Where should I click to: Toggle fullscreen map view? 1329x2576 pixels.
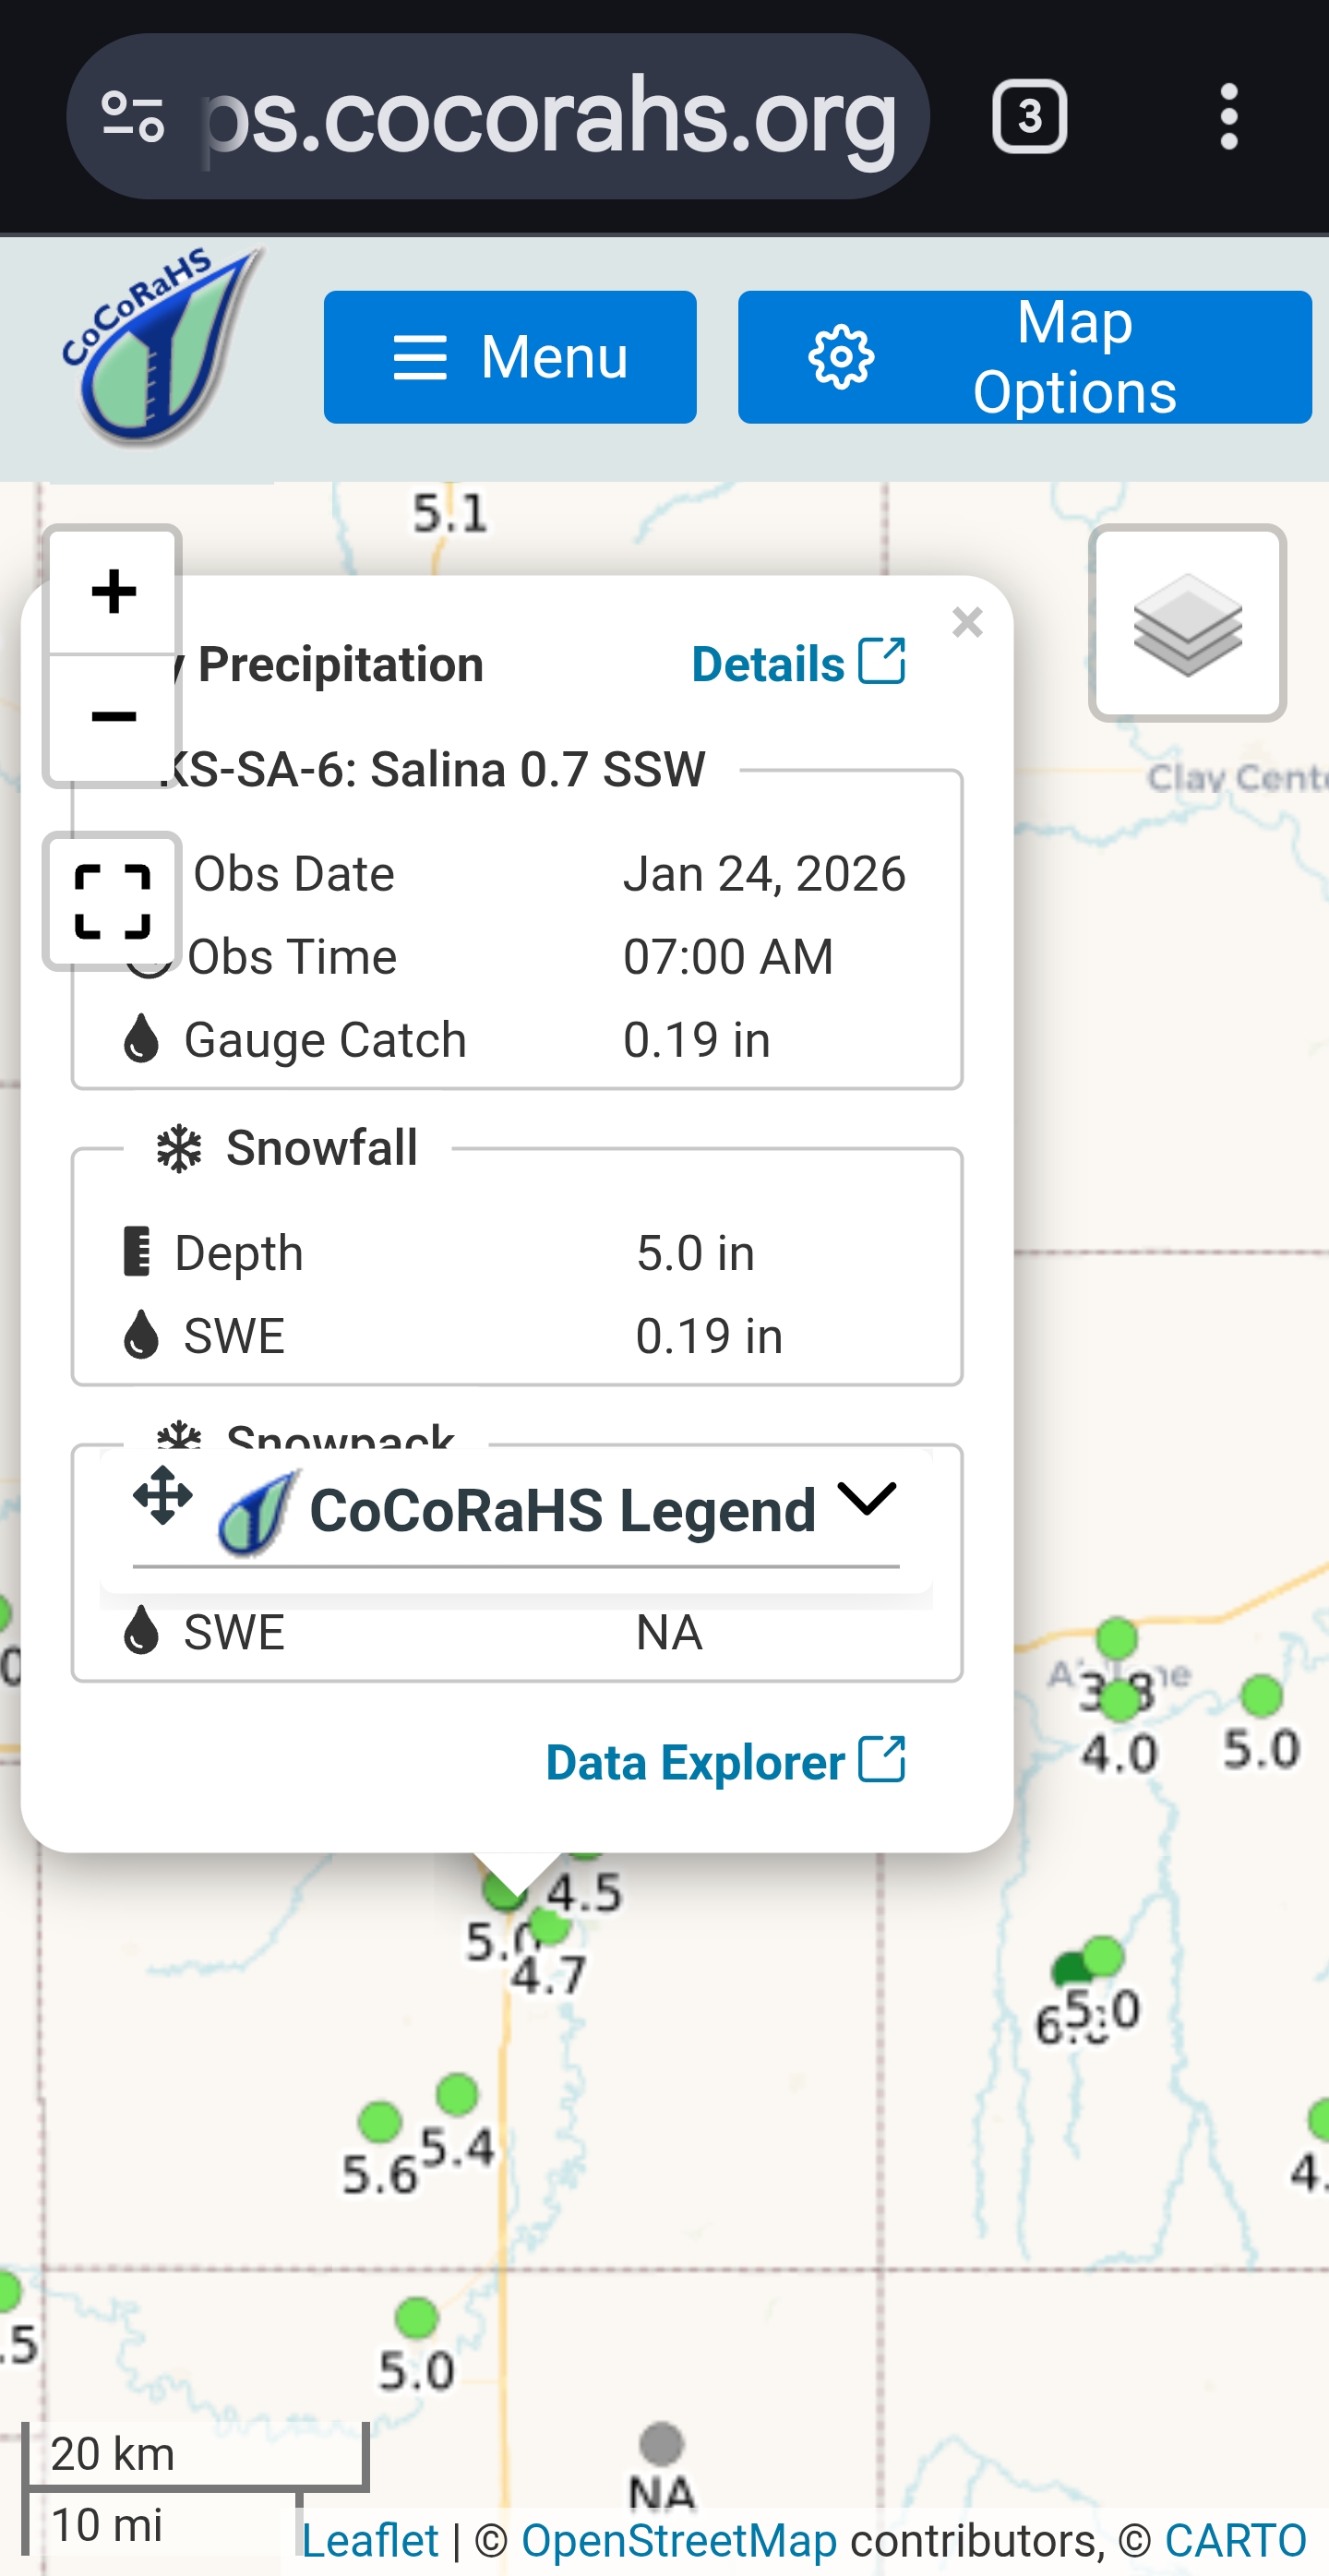click(x=113, y=901)
